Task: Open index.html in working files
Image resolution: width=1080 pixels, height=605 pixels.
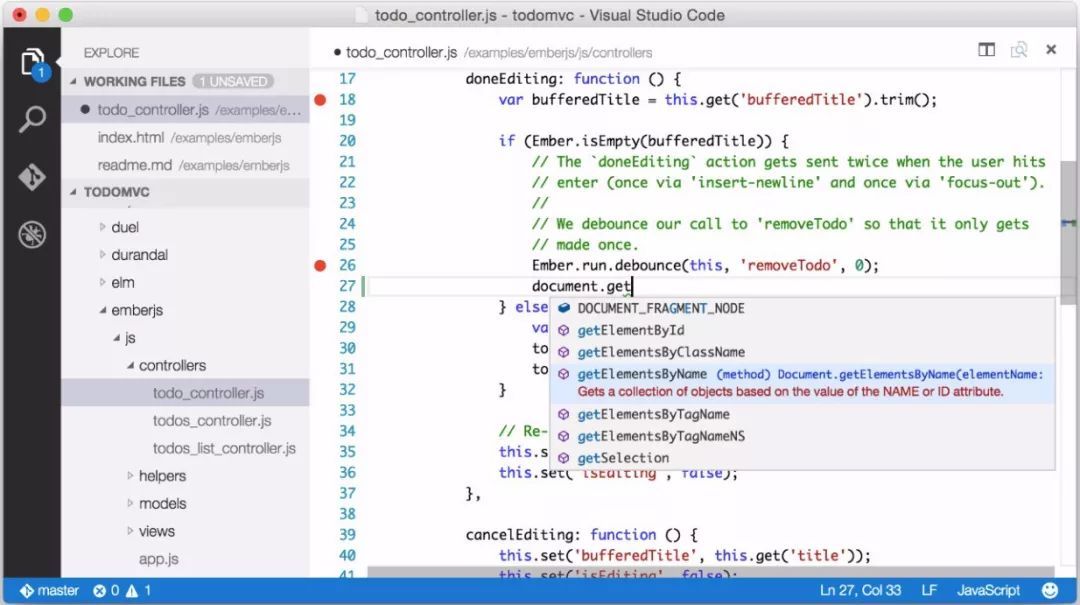Action: tap(185, 138)
